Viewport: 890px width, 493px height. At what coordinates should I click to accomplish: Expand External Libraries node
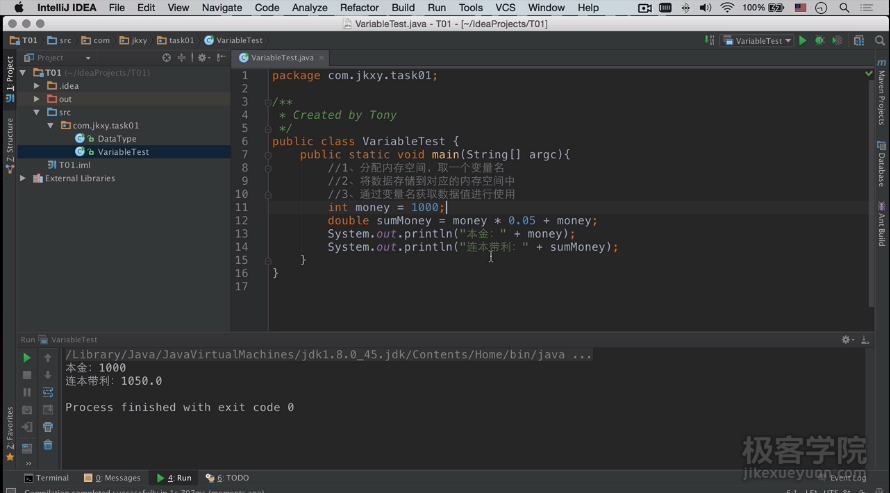[x=24, y=178]
